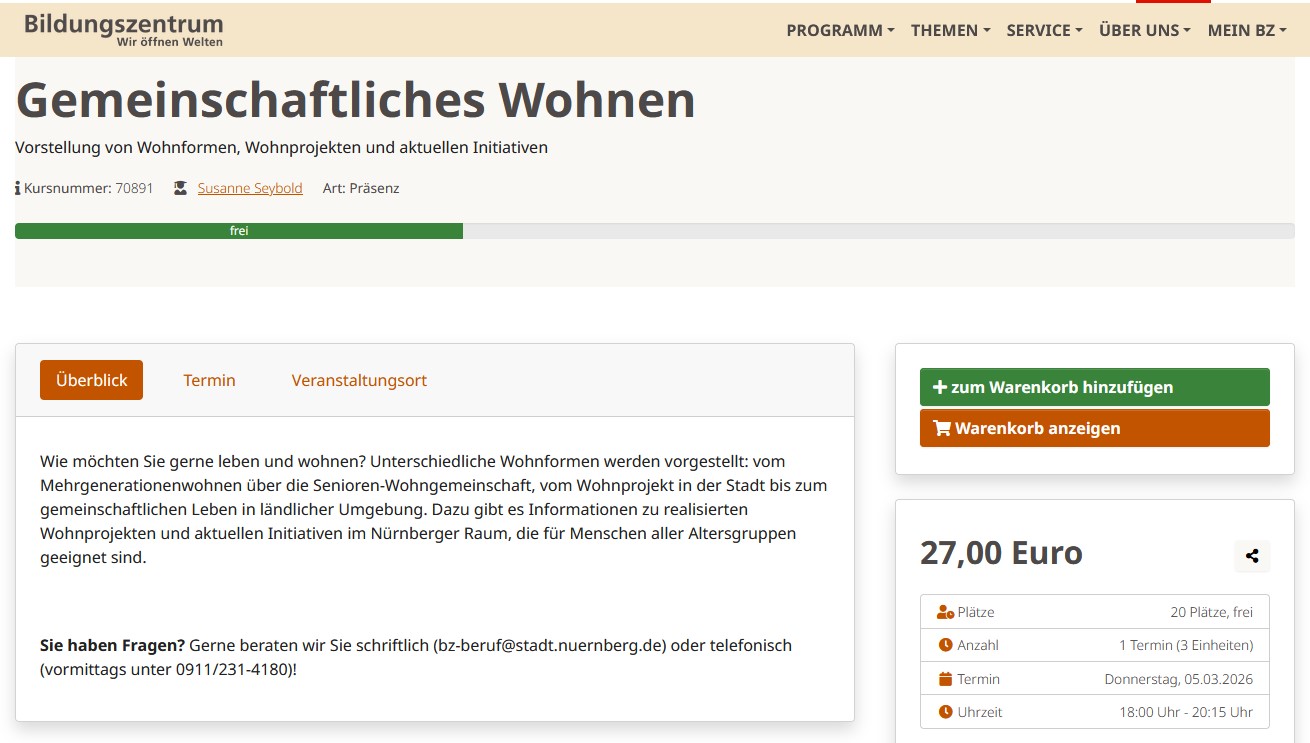Viewport: 1310px width, 743px height.
Task: Select the Überblick tab
Action: click(x=91, y=380)
